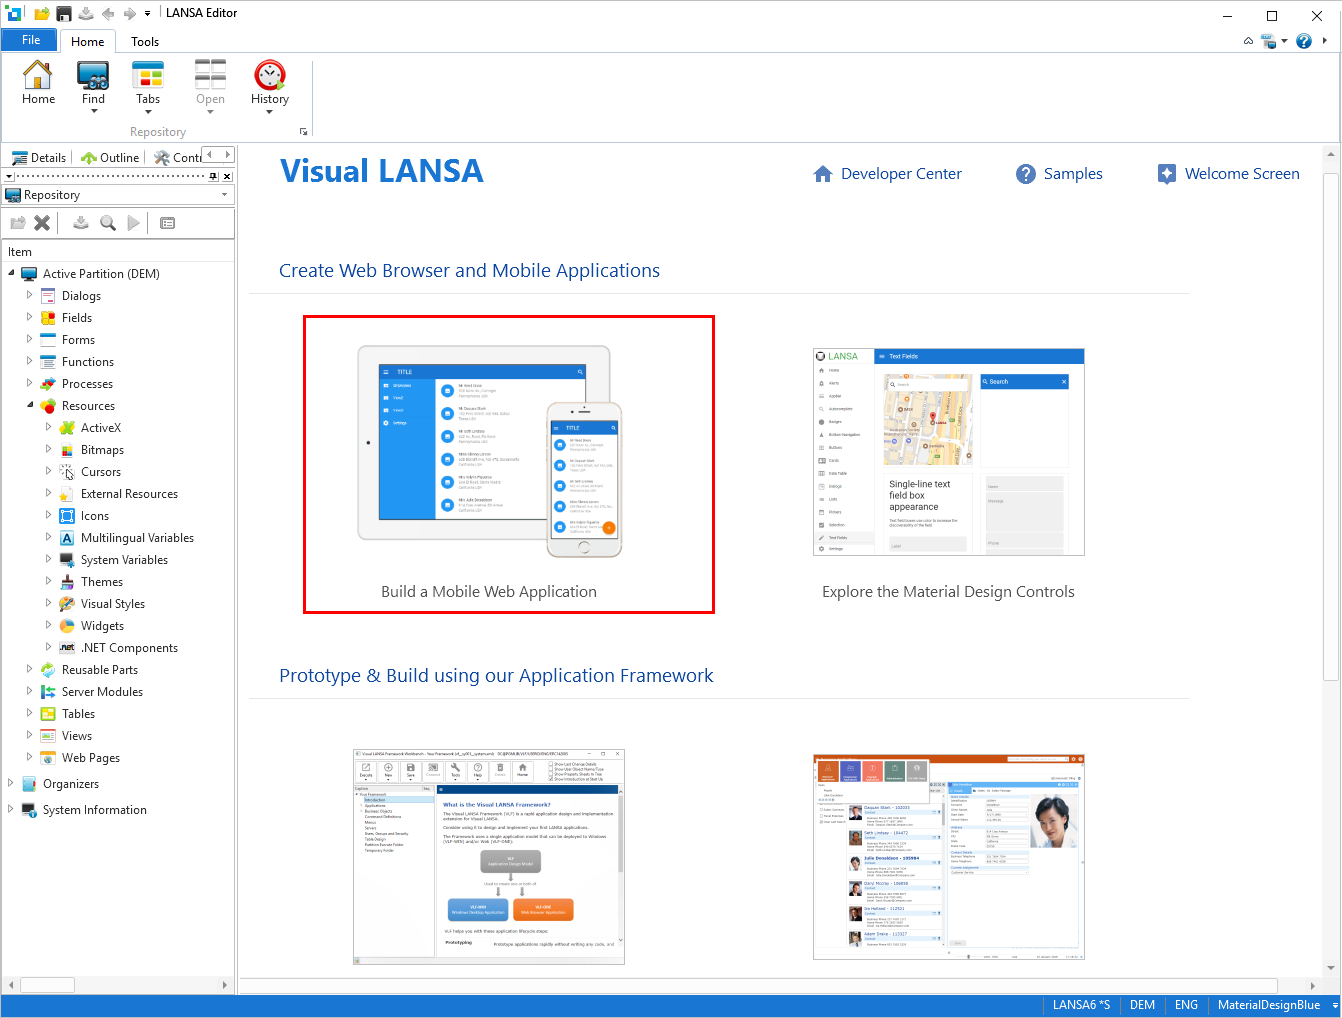Click the save floppy disk icon in the title bar
This screenshot has height=1018, width=1342.
point(64,13)
